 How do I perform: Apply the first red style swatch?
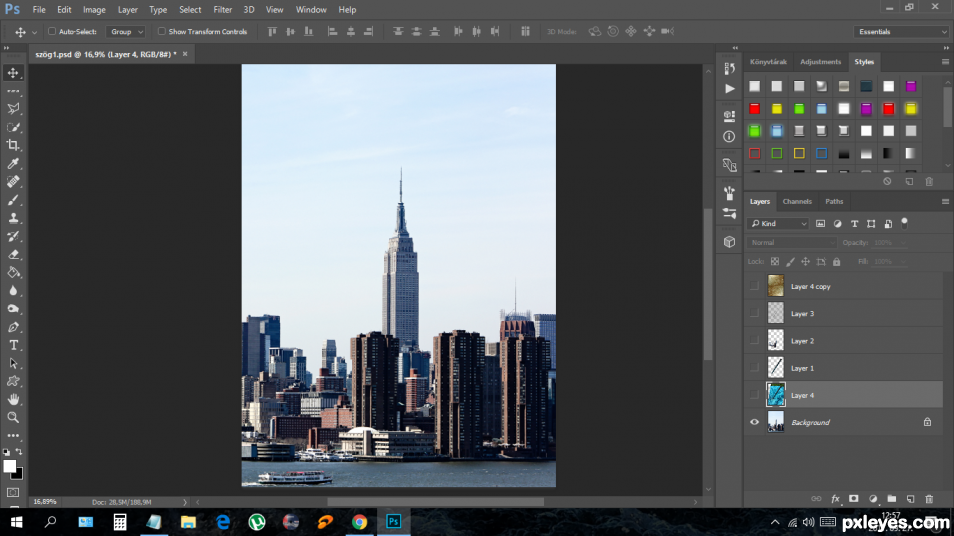pyautogui.click(x=754, y=109)
